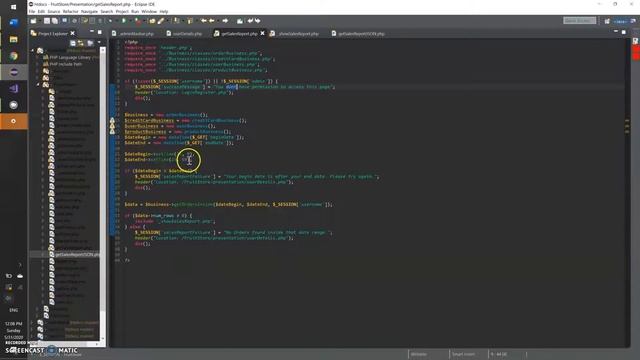Open the Window menu

pos(149,11)
